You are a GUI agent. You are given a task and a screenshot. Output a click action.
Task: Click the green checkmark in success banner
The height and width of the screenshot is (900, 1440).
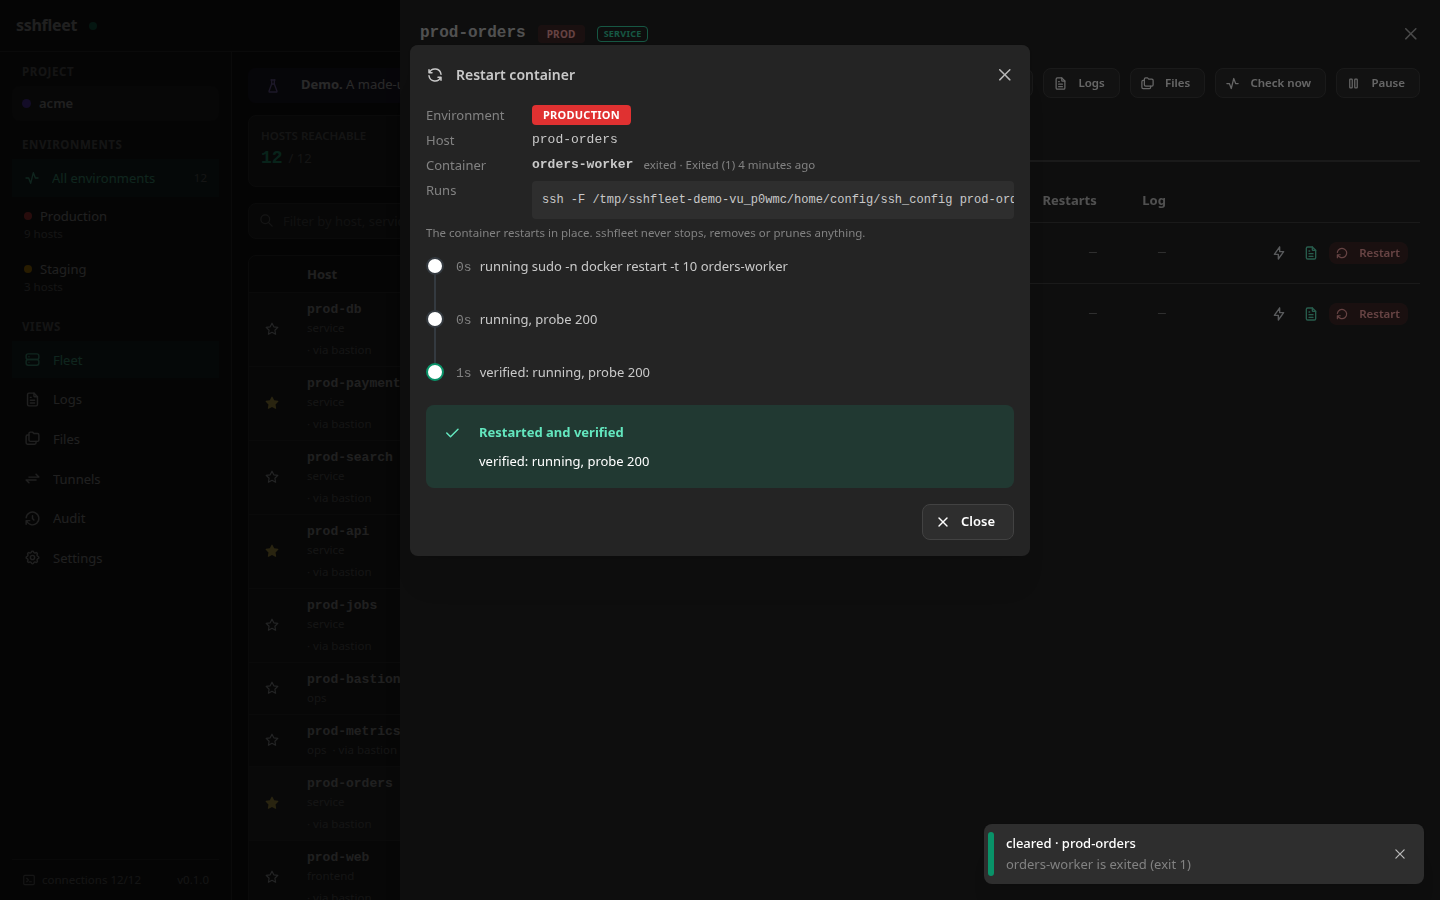click(x=452, y=433)
